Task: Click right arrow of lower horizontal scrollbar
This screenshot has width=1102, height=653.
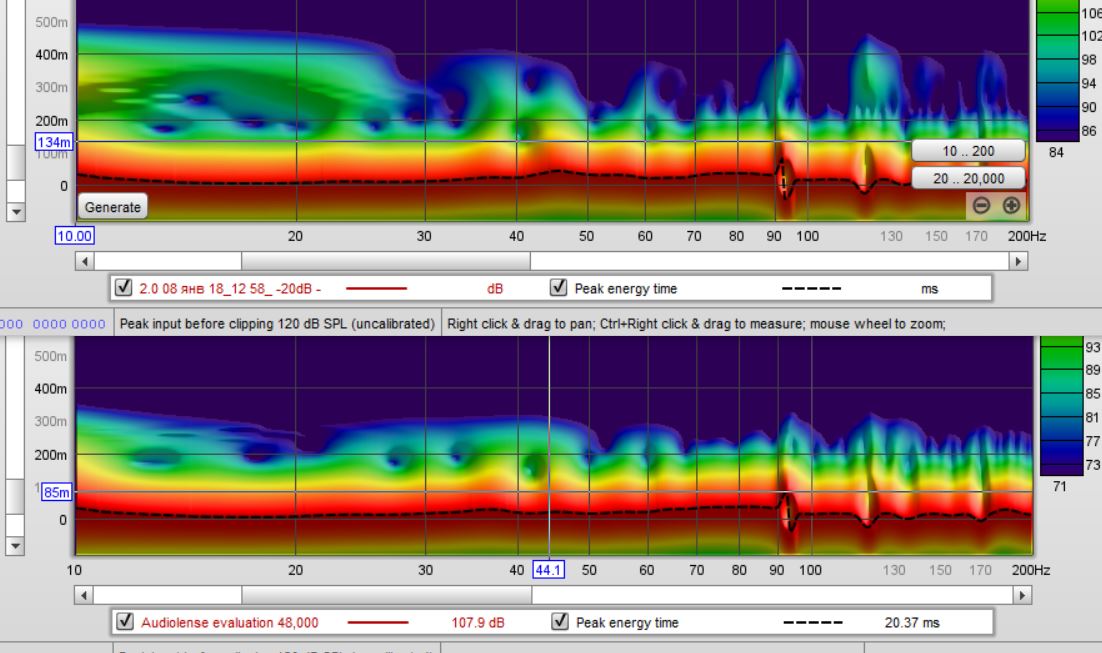Action: tap(1022, 595)
